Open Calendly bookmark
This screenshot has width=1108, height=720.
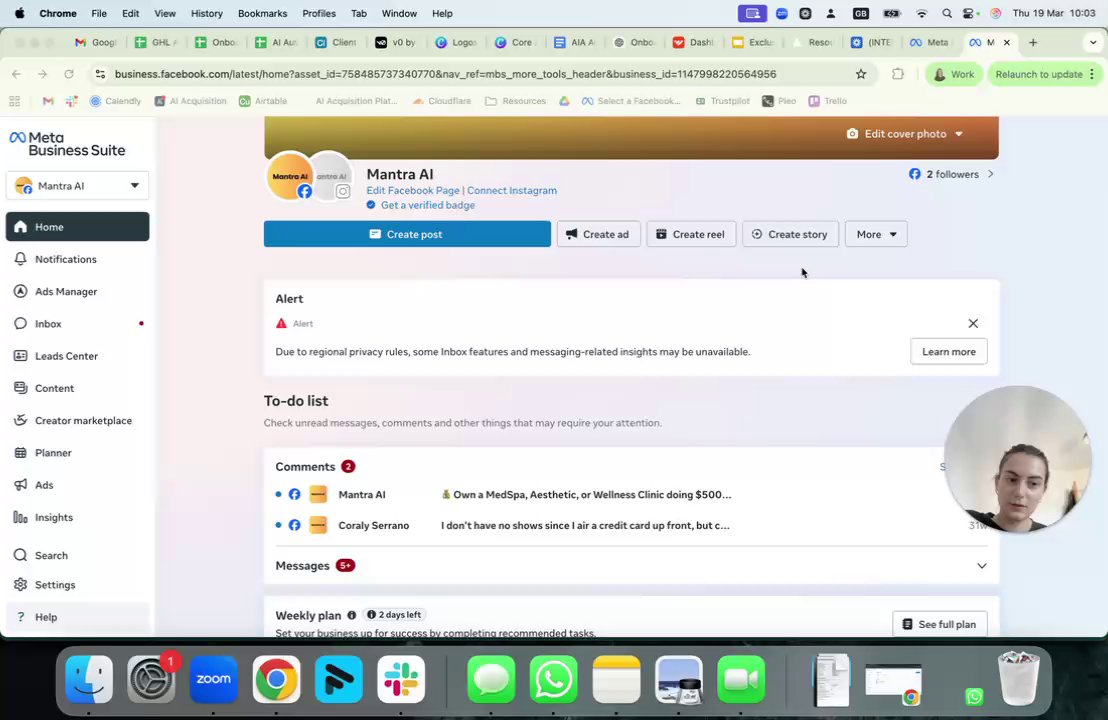tap(115, 101)
